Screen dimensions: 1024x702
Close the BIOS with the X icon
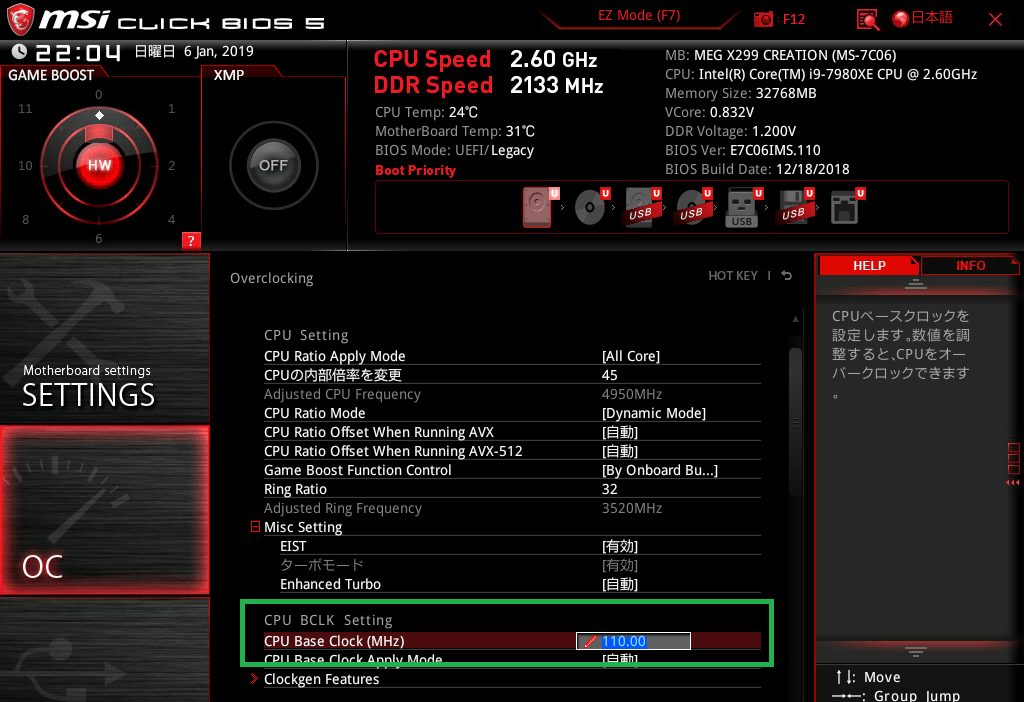(995, 20)
